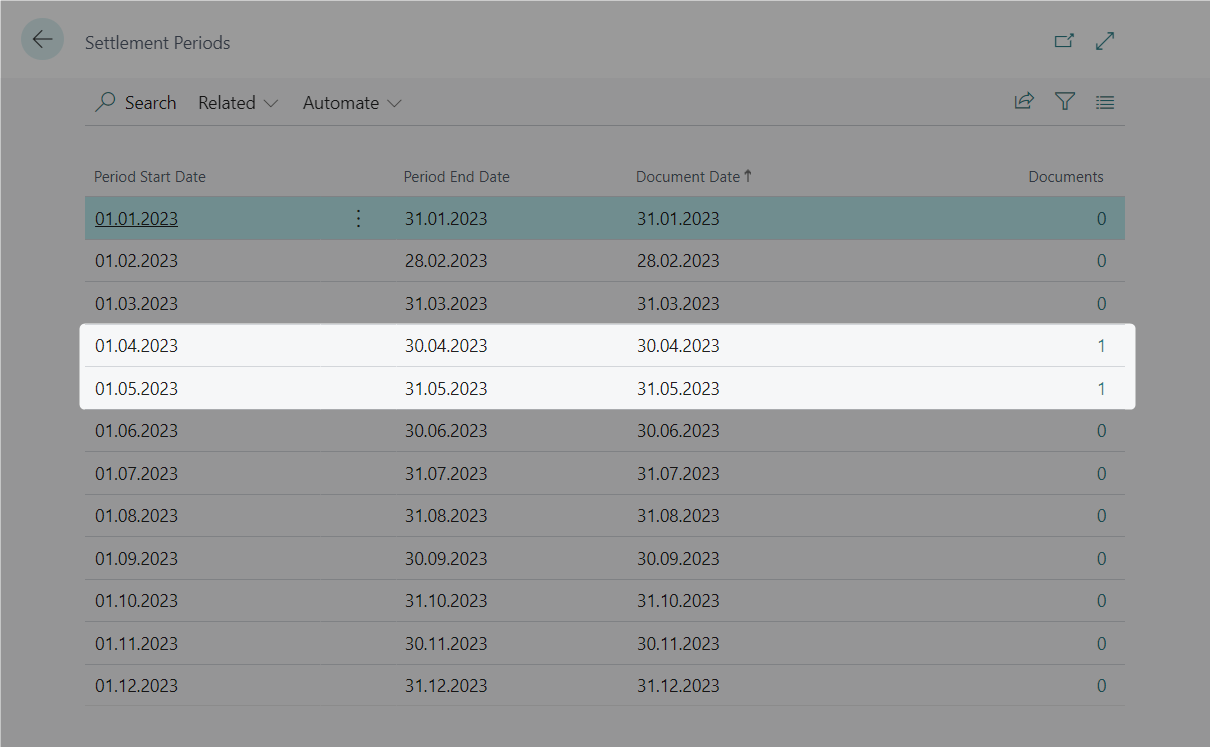Click the Search magnifier icon
The width and height of the screenshot is (1210, 747).
pos(105,102)
